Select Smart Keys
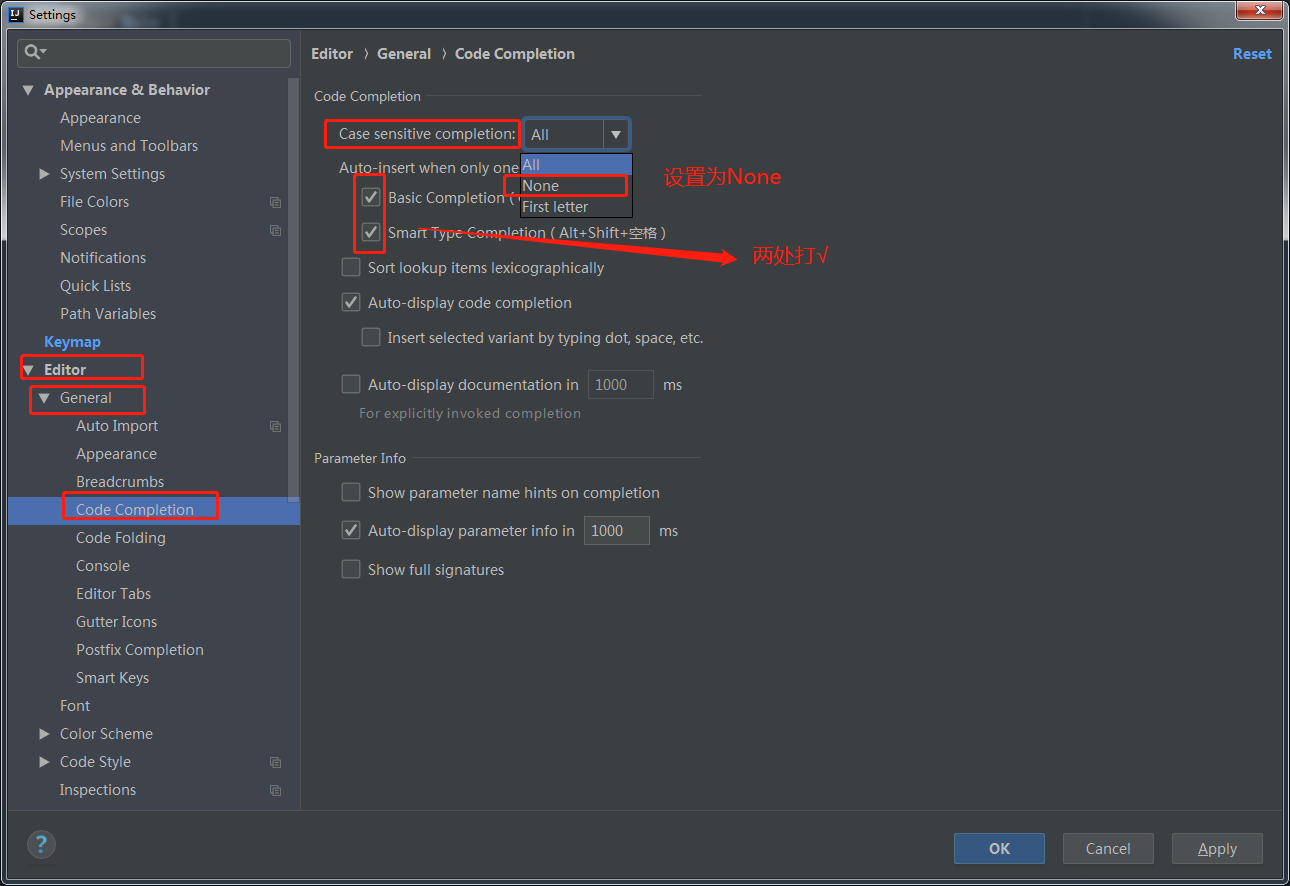The image size is (1290, 886). [x=112, y=678]
